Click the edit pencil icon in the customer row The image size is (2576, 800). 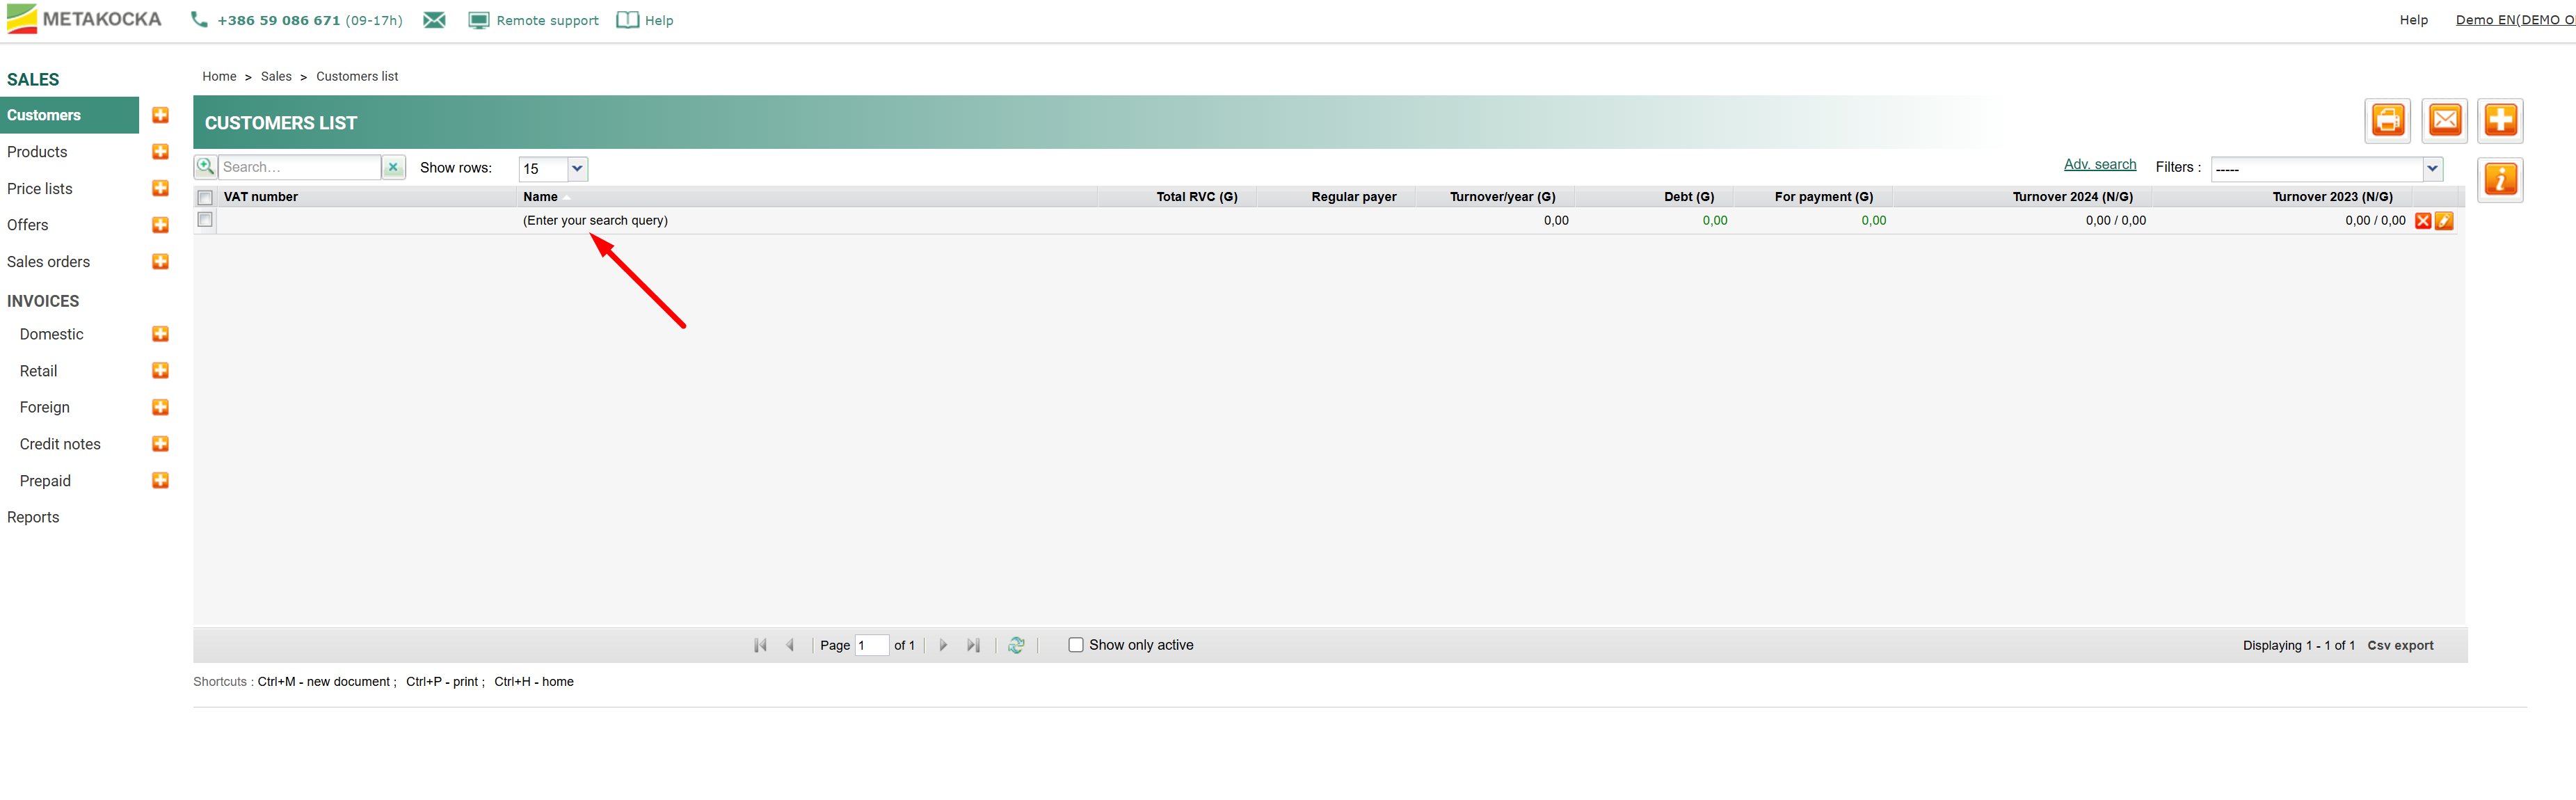pyautogui.click(x=2444, y=221)
